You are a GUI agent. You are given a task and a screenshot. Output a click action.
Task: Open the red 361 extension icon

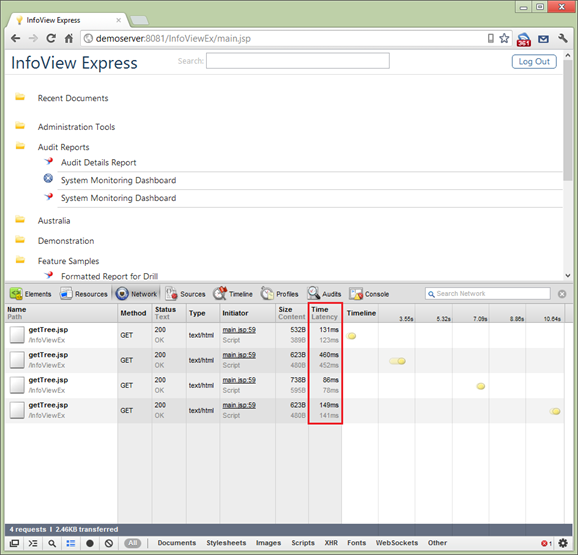pos(523,39)
